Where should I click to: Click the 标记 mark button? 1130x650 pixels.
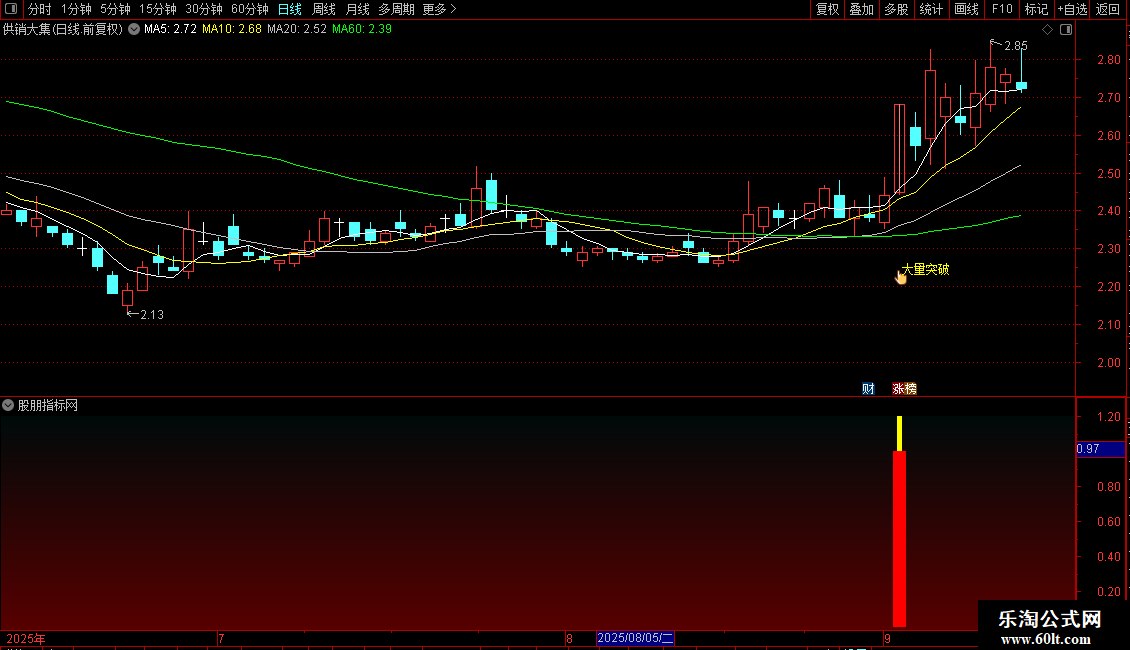[1036, 9]
